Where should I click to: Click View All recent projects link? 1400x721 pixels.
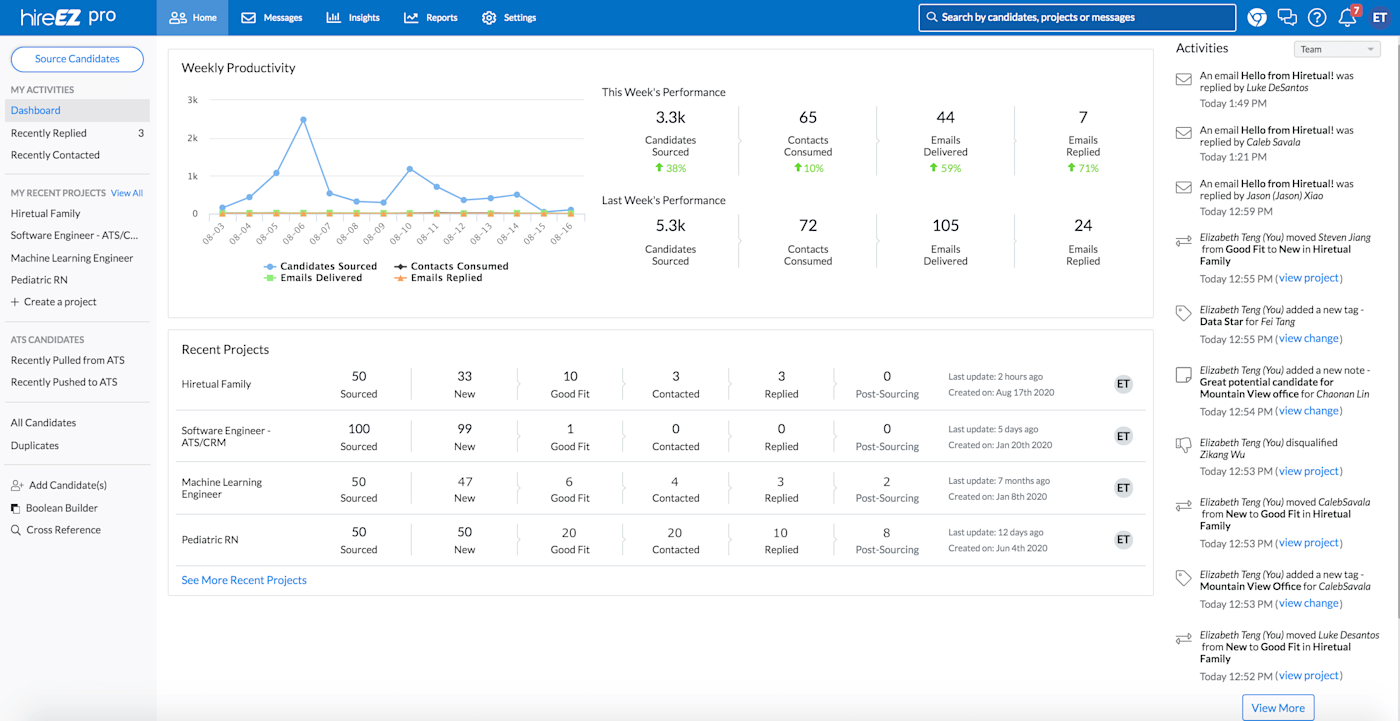click(x=127, y=193)
